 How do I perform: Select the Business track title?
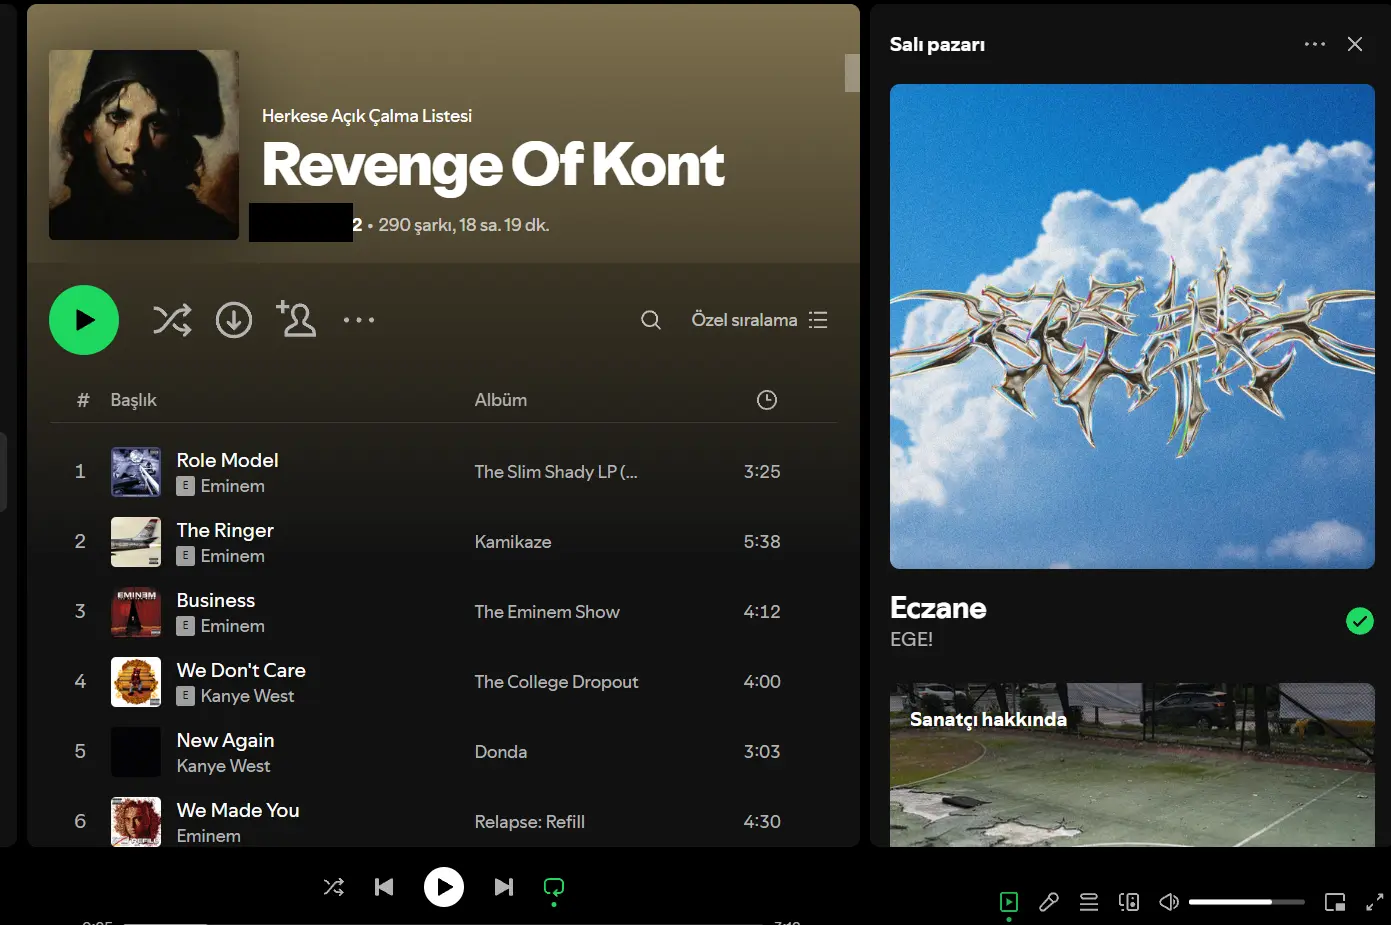pyautogui.click(x=216, y=600)
